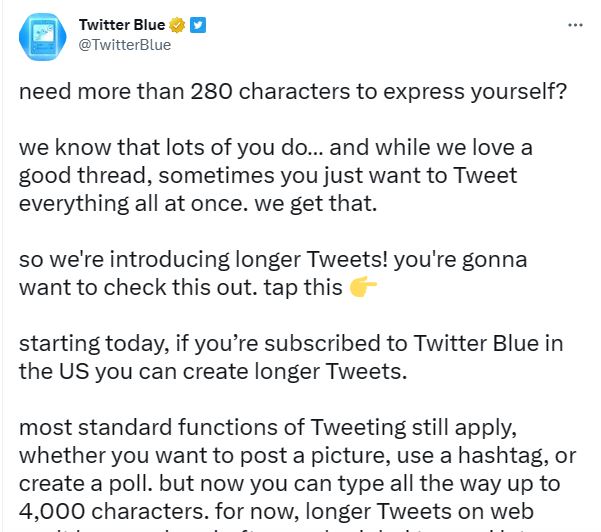Open the Twitter Blue profile avatar
Viewport: 601px width, 532px height.
point(43,37)
